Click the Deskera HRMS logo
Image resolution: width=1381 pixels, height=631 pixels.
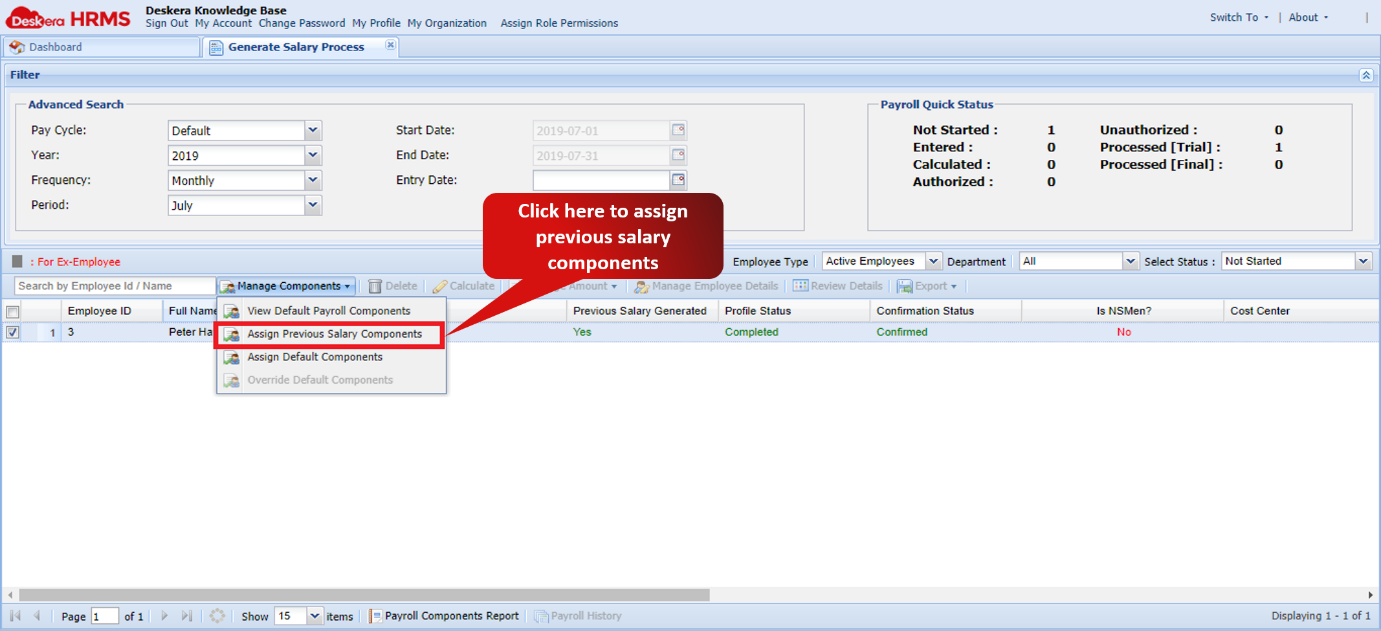67,16
